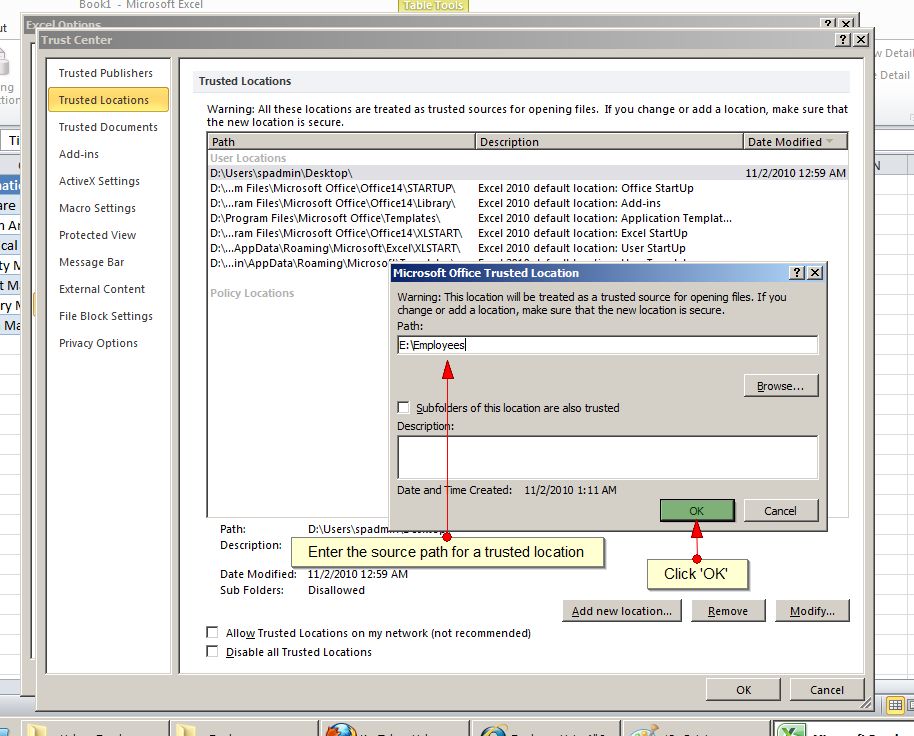
Task: Close the Microsoft Office Trusted Location dialog
Action: pyautogui.click(x=815, y=272)
